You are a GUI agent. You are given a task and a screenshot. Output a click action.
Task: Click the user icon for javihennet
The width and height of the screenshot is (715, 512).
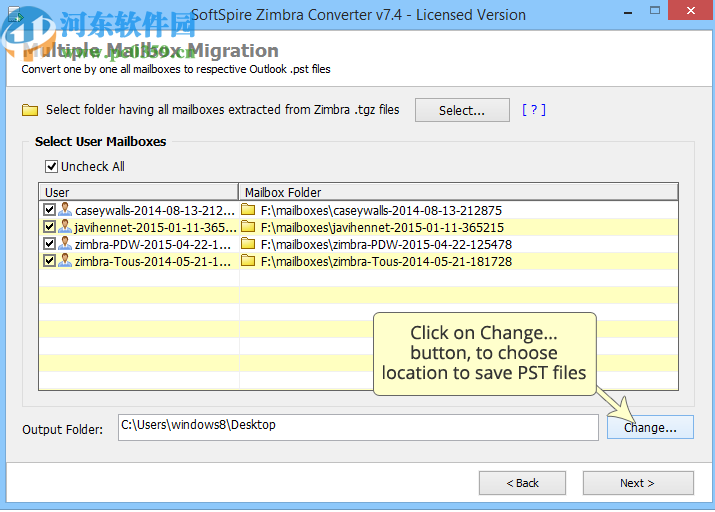tap(65, 227)
